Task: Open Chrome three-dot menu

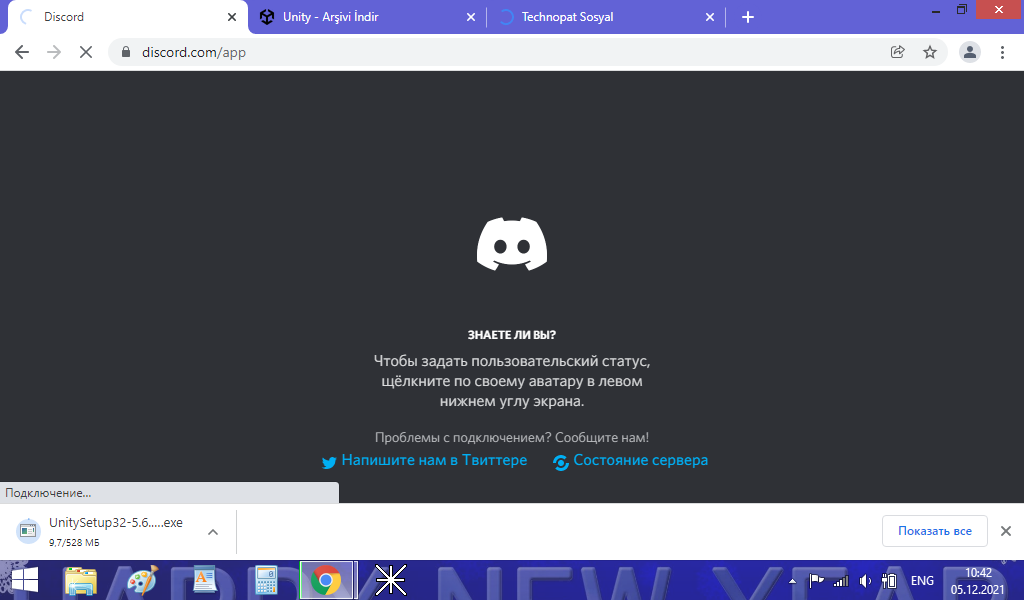Action: click(x=1002, y=52)
